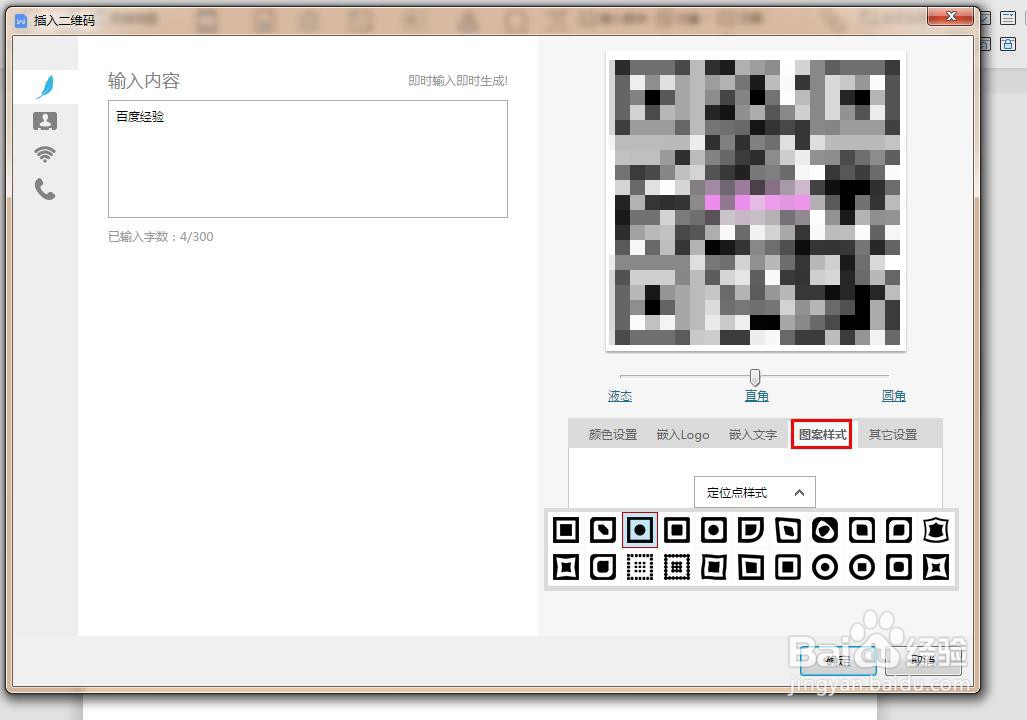Click the 液态 shape link
The width and height of the screenshot is (1027, 720).
coord(620,396)
